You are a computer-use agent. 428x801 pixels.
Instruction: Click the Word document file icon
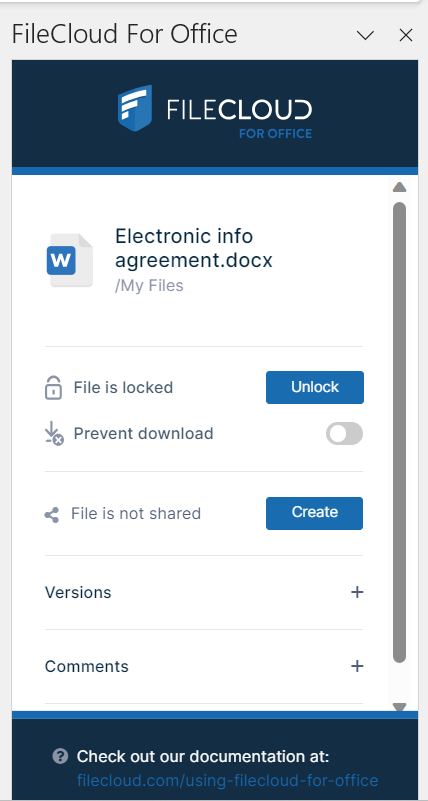(69, 260)
